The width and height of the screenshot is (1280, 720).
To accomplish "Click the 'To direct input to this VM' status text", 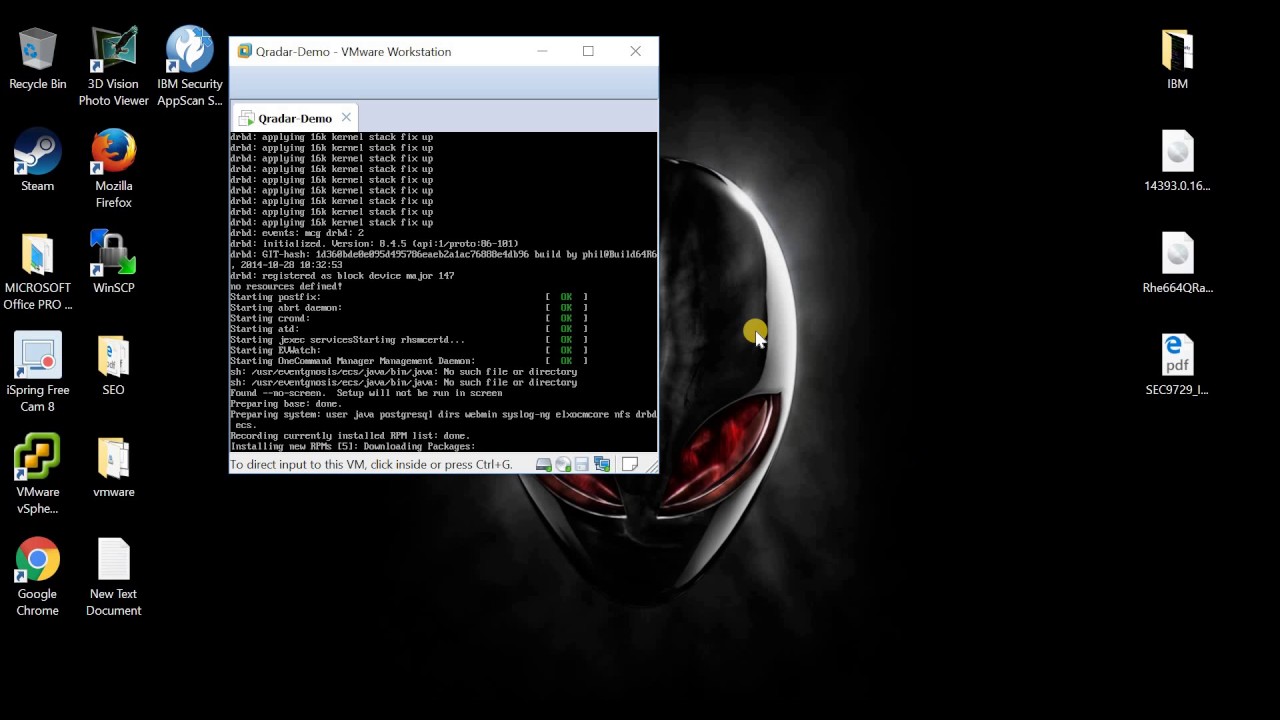I will pyautogui.click(x=371, y=465).
